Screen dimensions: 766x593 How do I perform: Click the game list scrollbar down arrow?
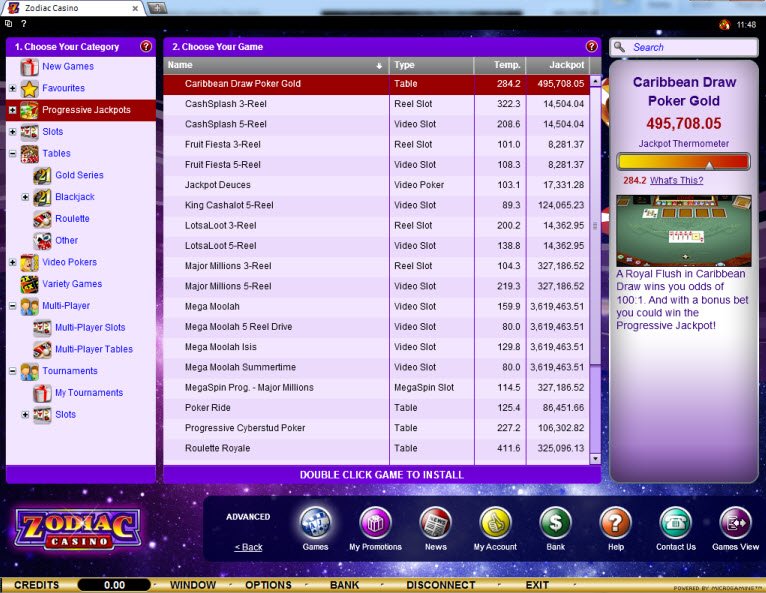click(595, 459)
